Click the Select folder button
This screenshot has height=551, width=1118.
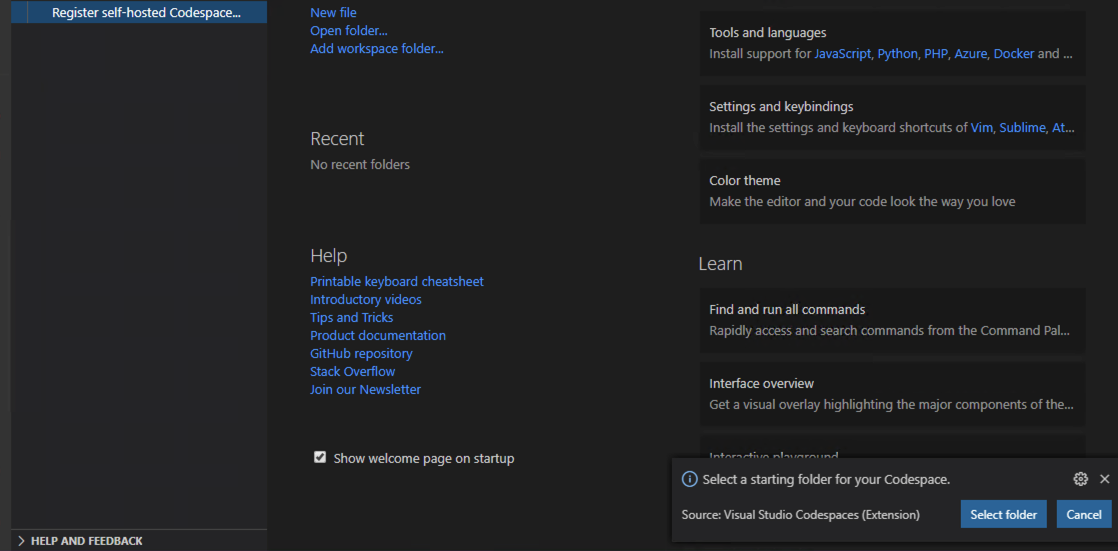pos(1003,515)
